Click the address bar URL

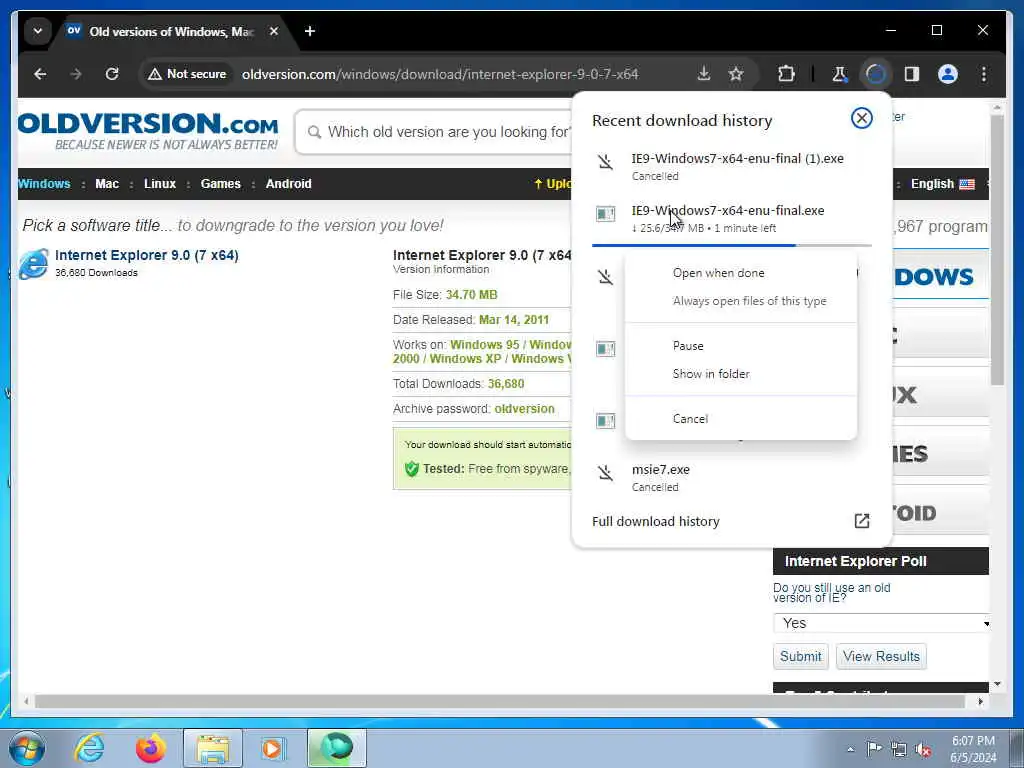(440, 74)
